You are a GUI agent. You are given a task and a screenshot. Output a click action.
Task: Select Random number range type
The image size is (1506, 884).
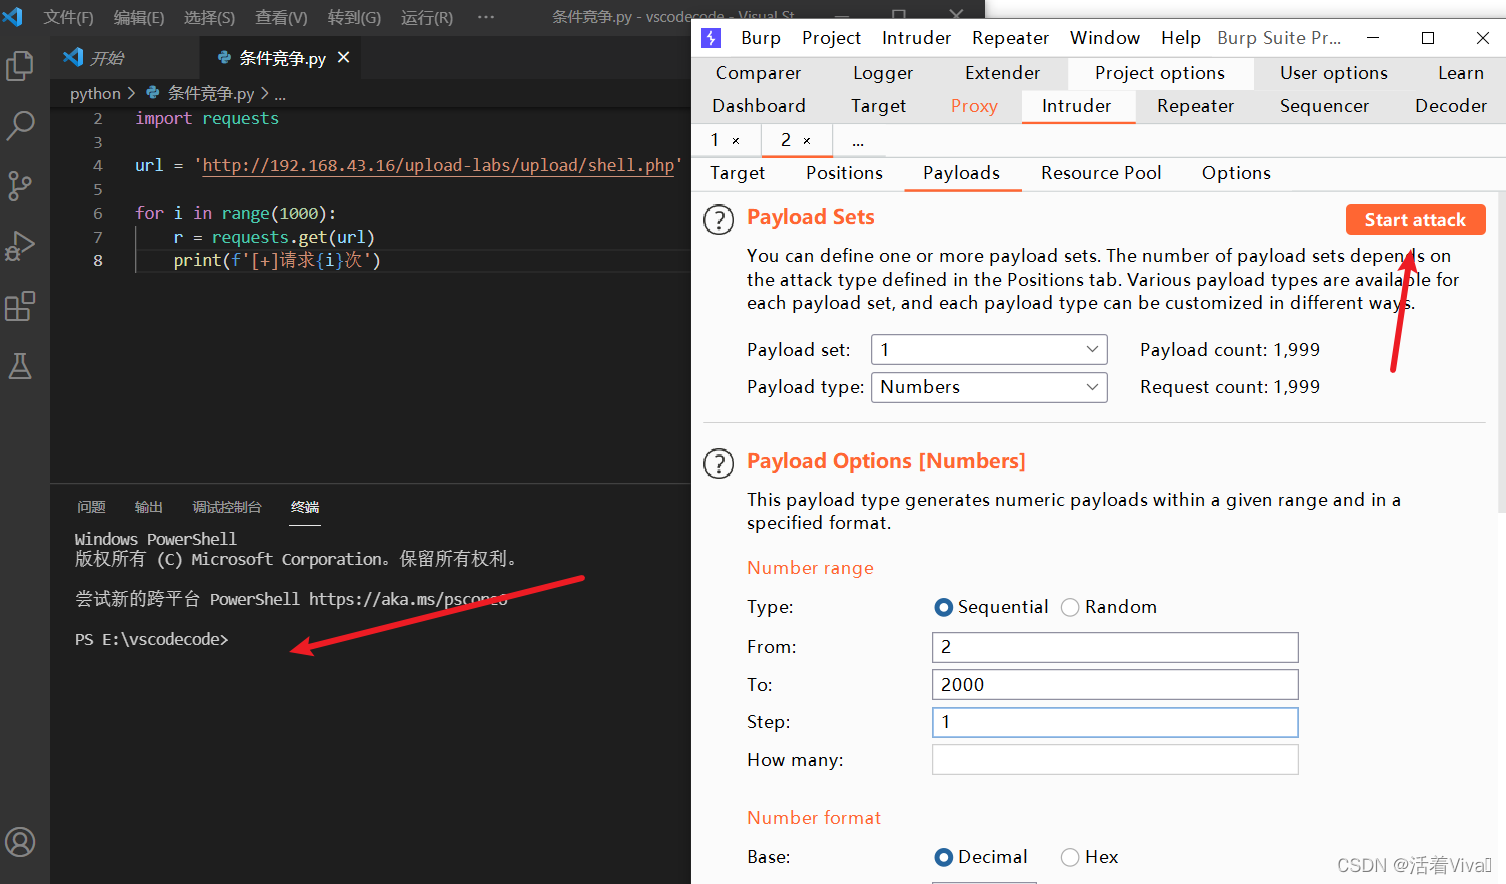[x=1070, y=607]
